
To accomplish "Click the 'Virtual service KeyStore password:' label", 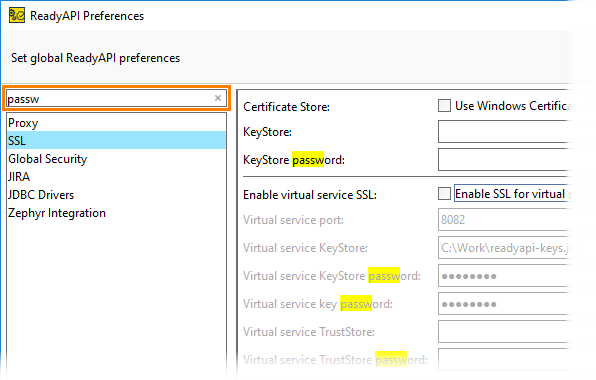I will (x=332, y=276).
